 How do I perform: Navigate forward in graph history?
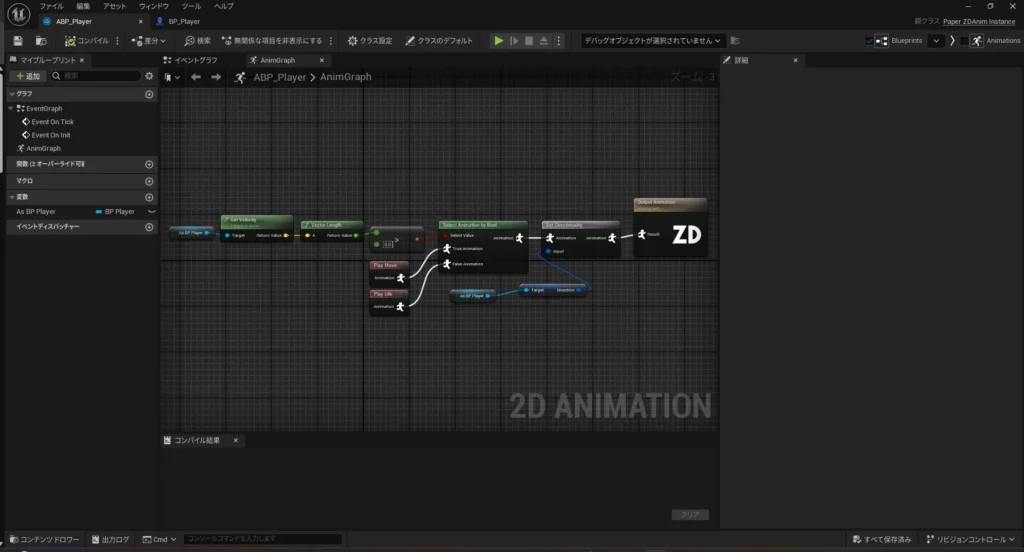click(x=216, y=77)
